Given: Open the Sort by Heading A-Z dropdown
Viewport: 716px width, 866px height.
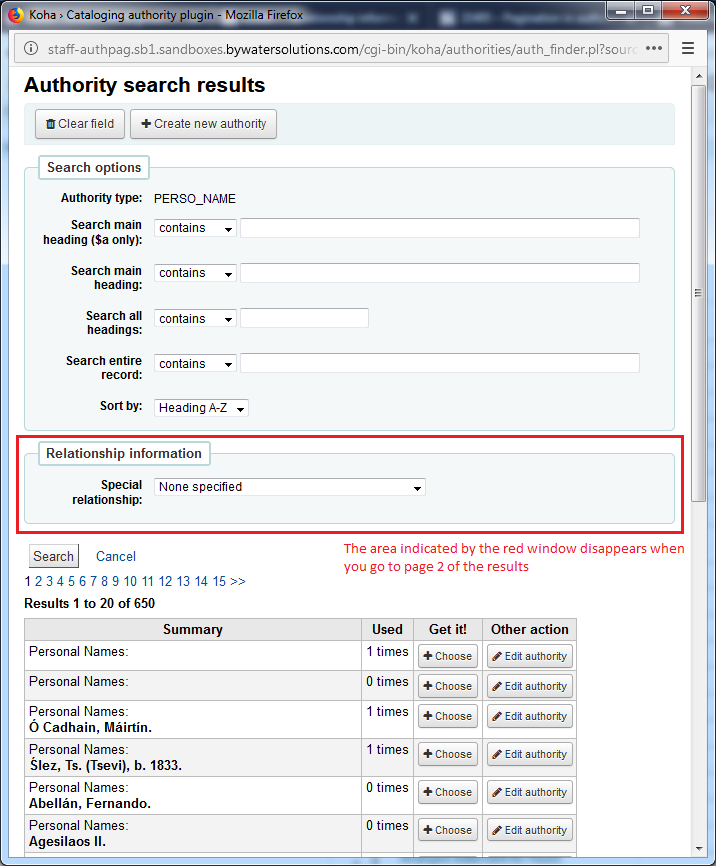Looking at the screenshot, I should point(201,408).
